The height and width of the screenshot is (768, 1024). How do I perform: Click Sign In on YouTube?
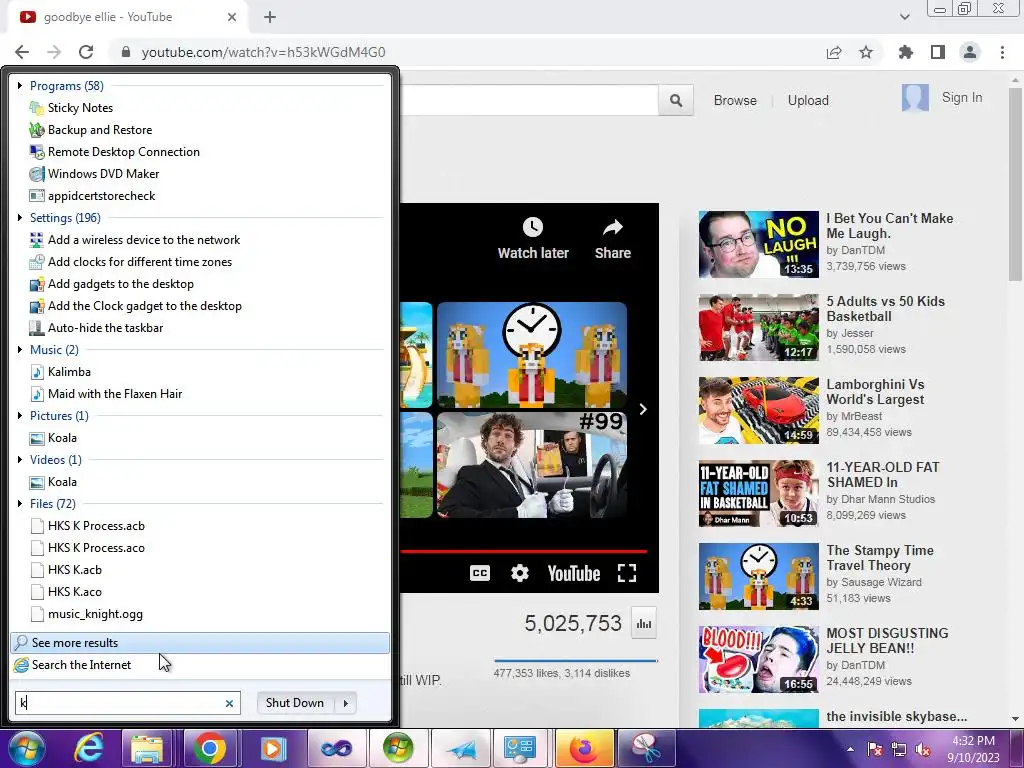[961, 97]
